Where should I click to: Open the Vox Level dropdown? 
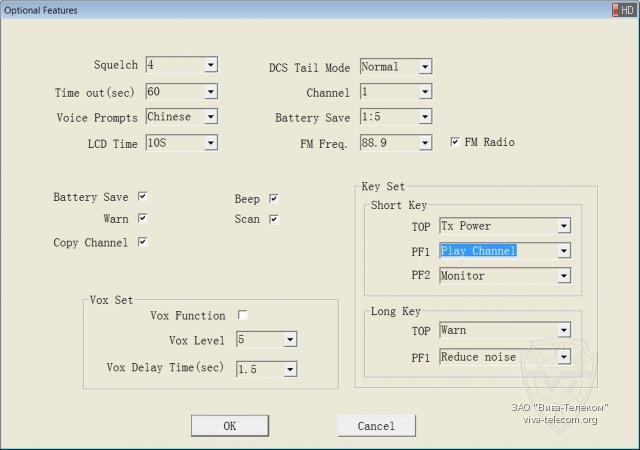click(x=290, y=340)
